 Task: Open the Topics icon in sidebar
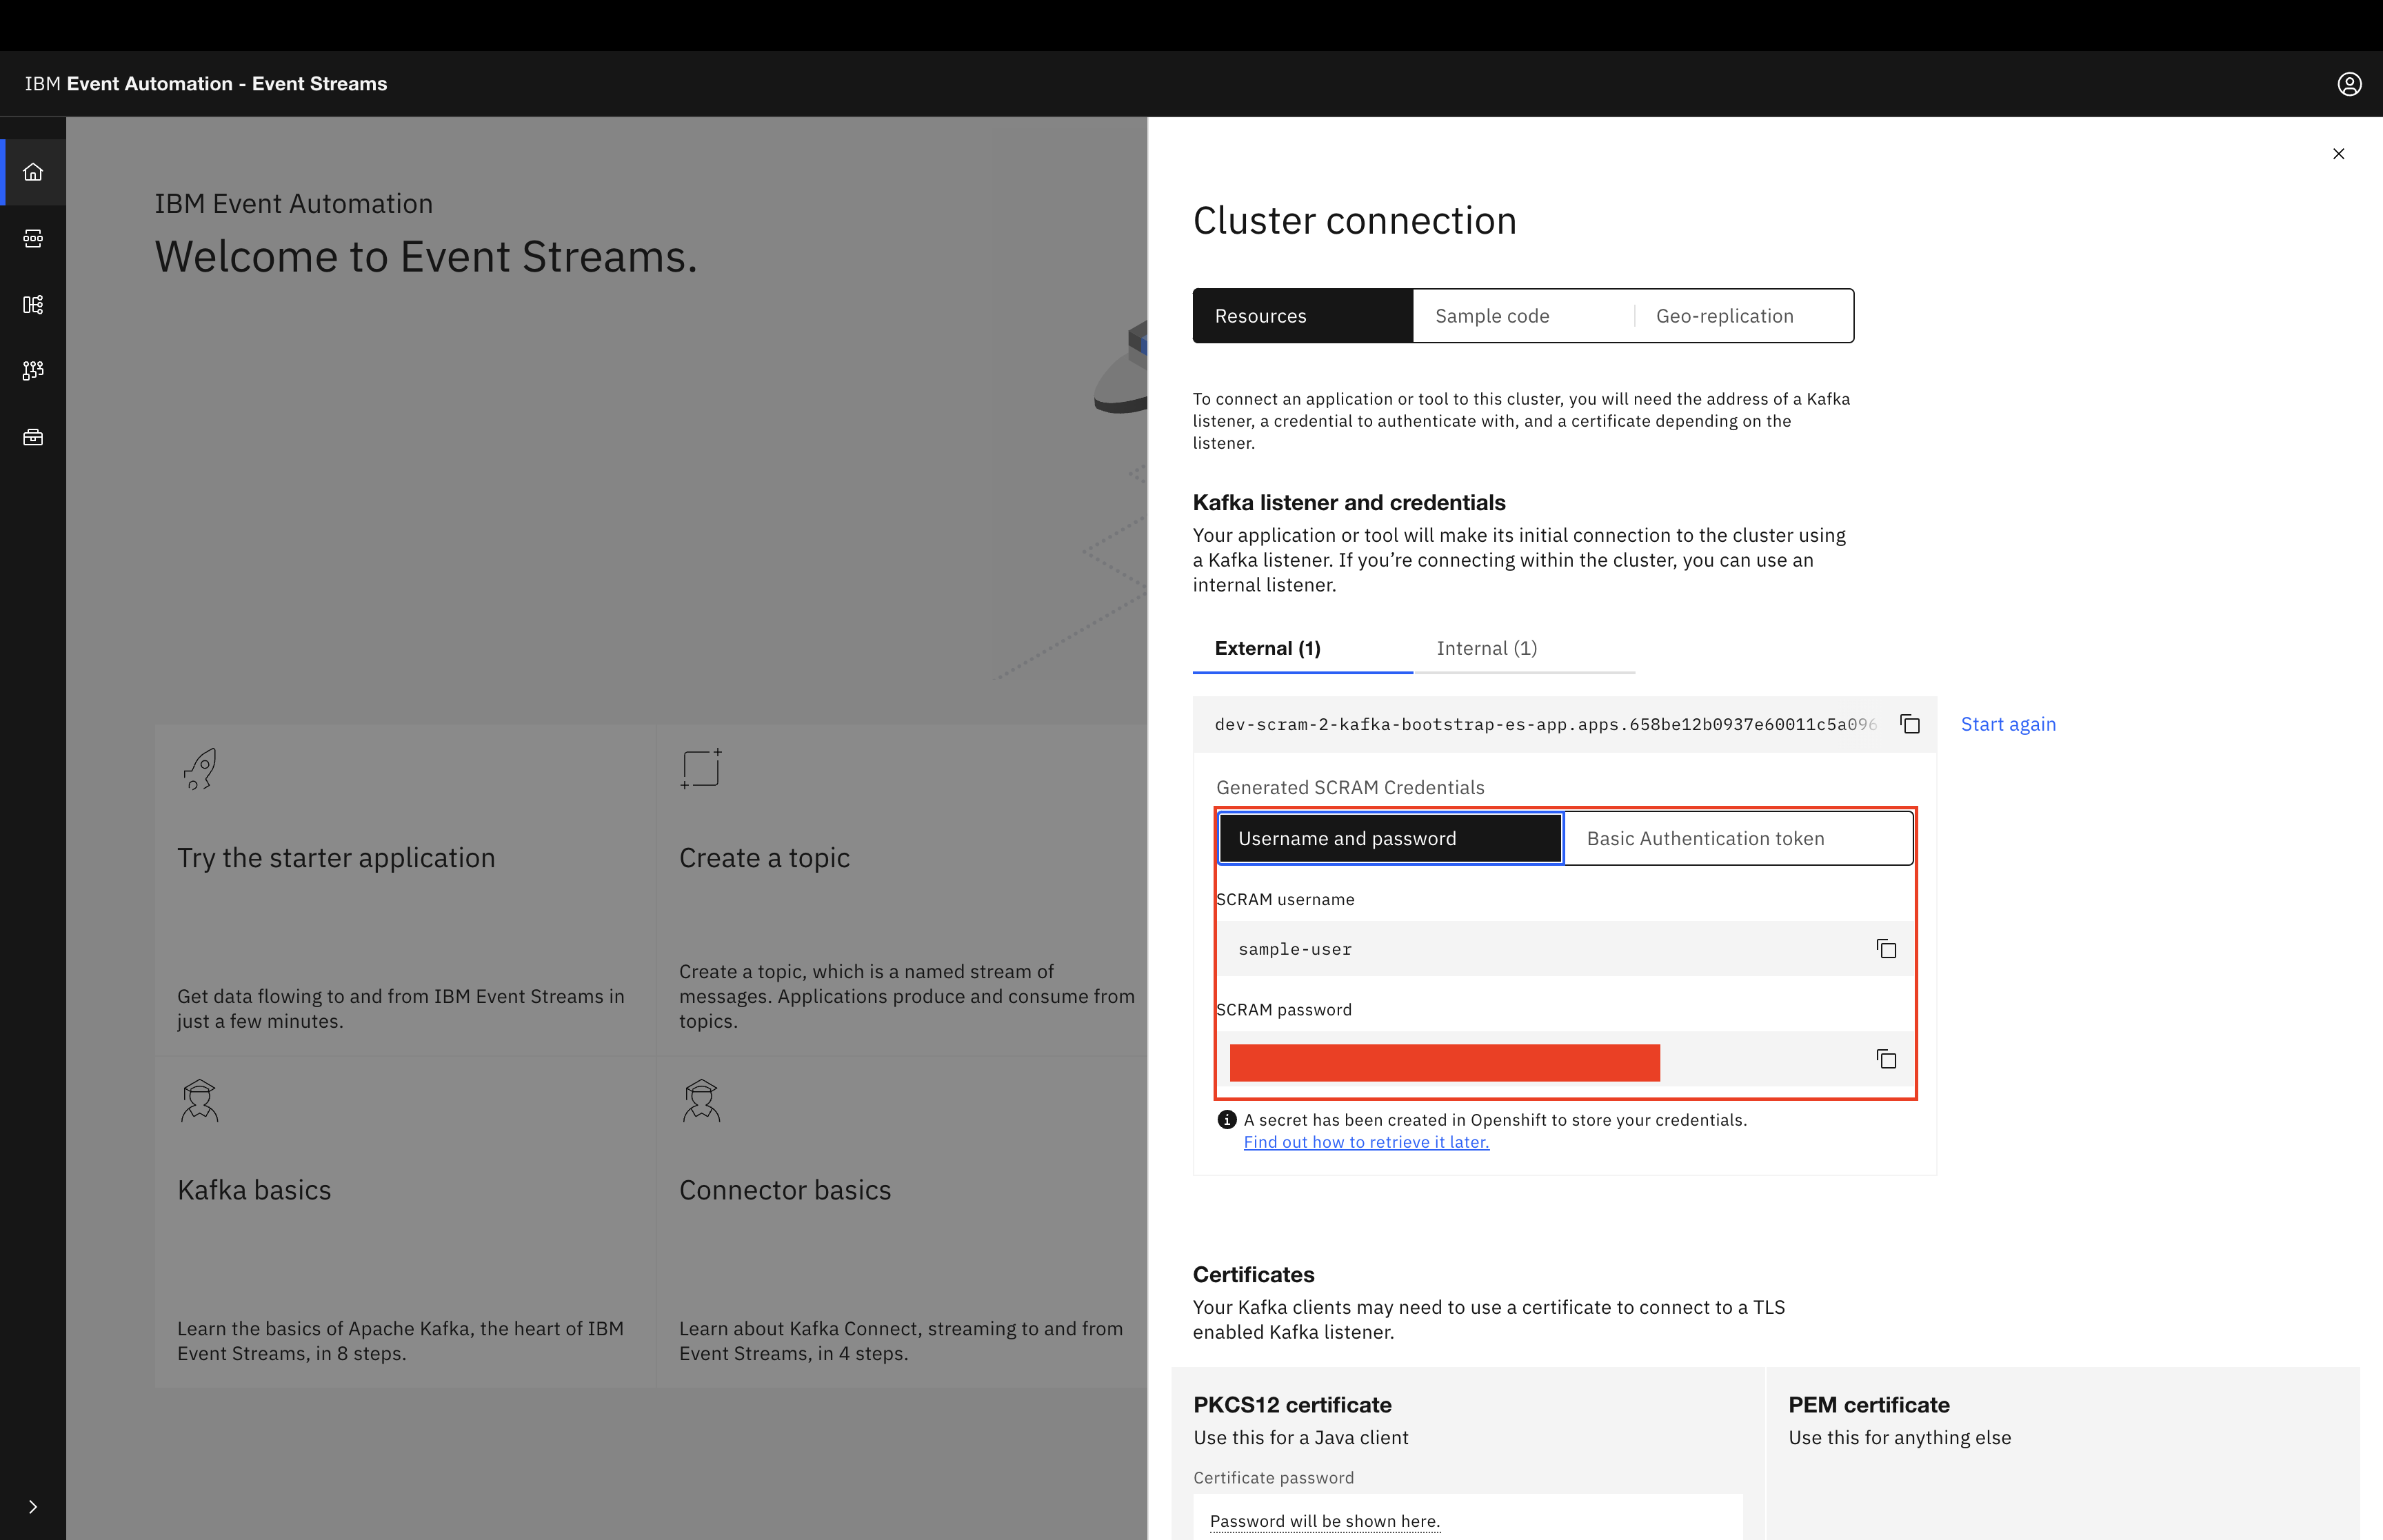click(x=33, y=238)
